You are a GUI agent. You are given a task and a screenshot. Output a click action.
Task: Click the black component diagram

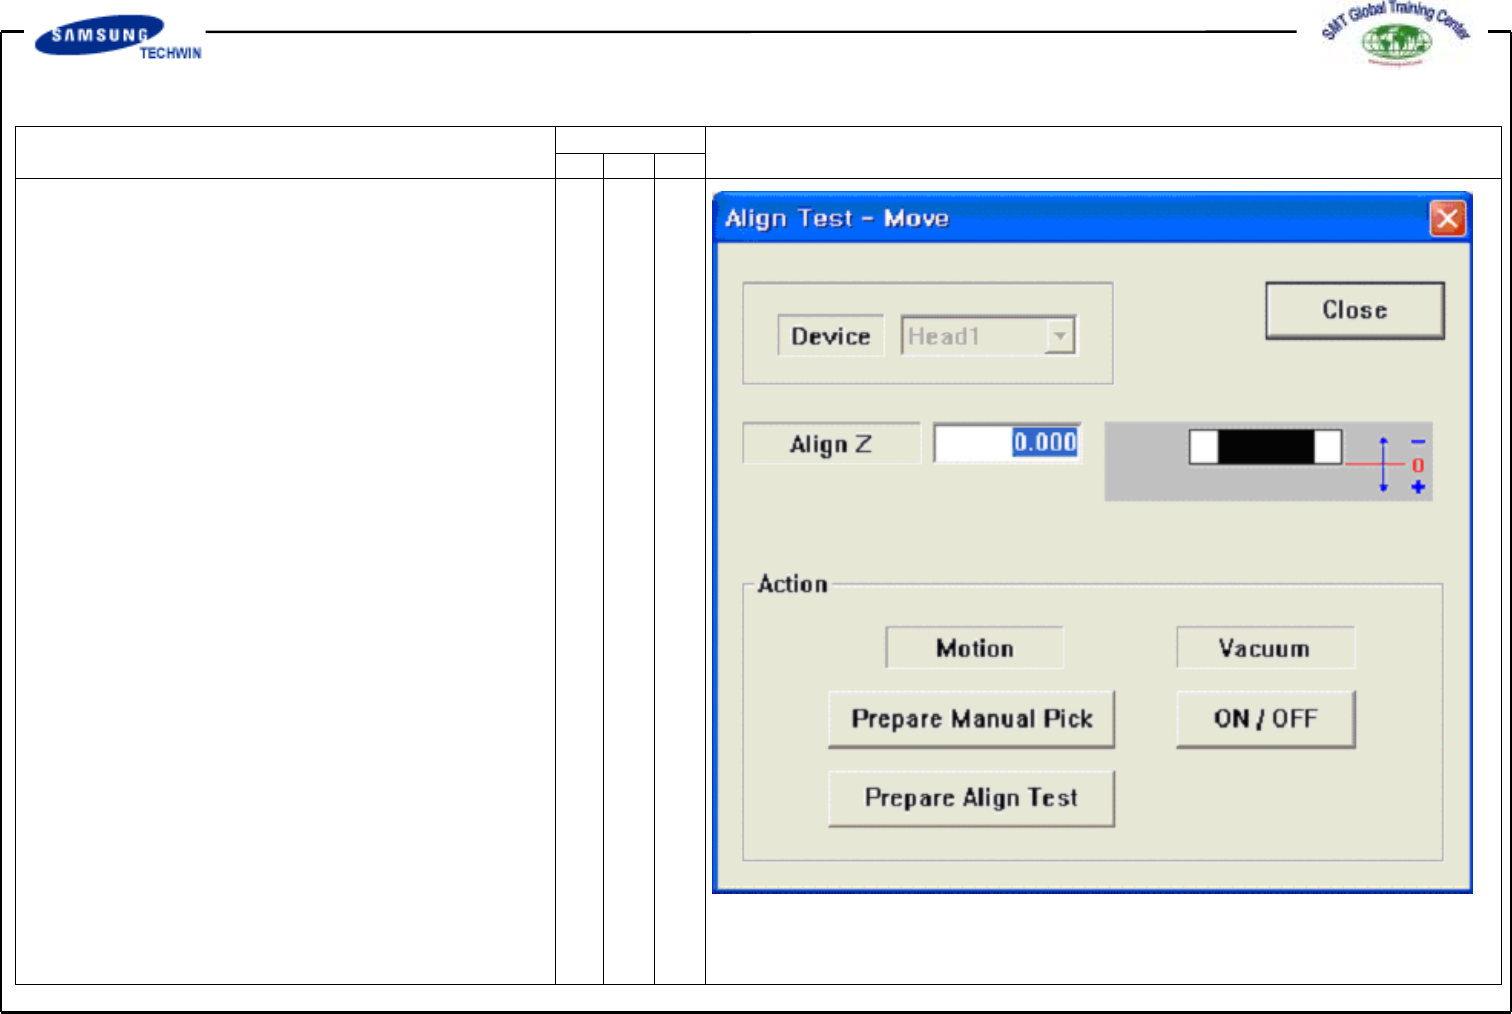pyautogui.click(x=1265, y=447)
